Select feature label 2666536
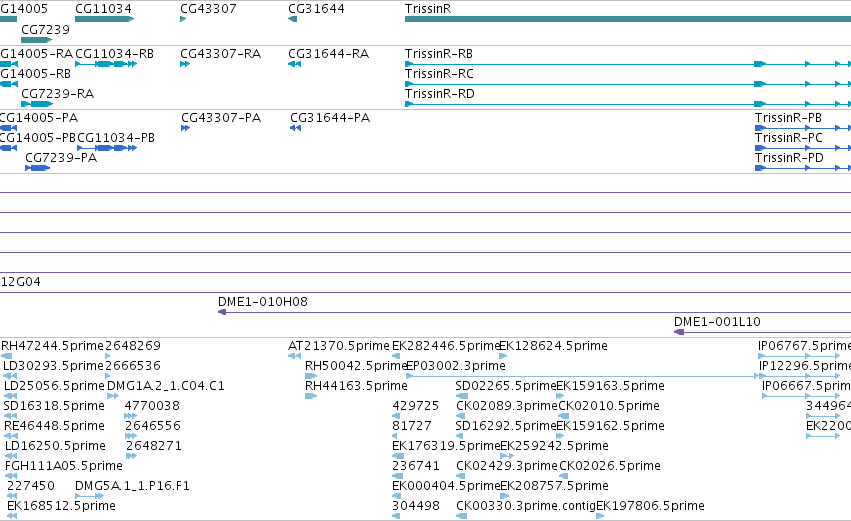This screenshot has width=851, height=521. [x=133, y=366]
